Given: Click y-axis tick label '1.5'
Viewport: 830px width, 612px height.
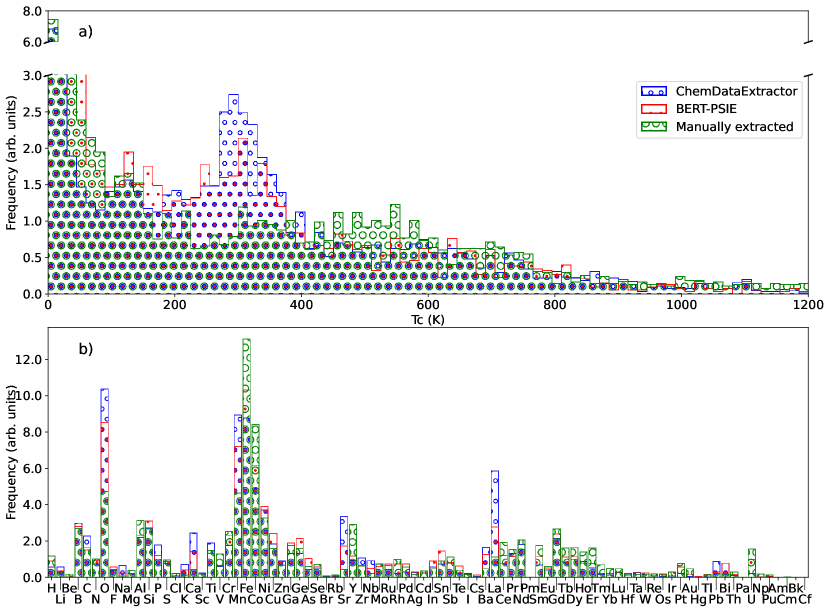Looking at the screenshot, I should [x=32, y=185].
